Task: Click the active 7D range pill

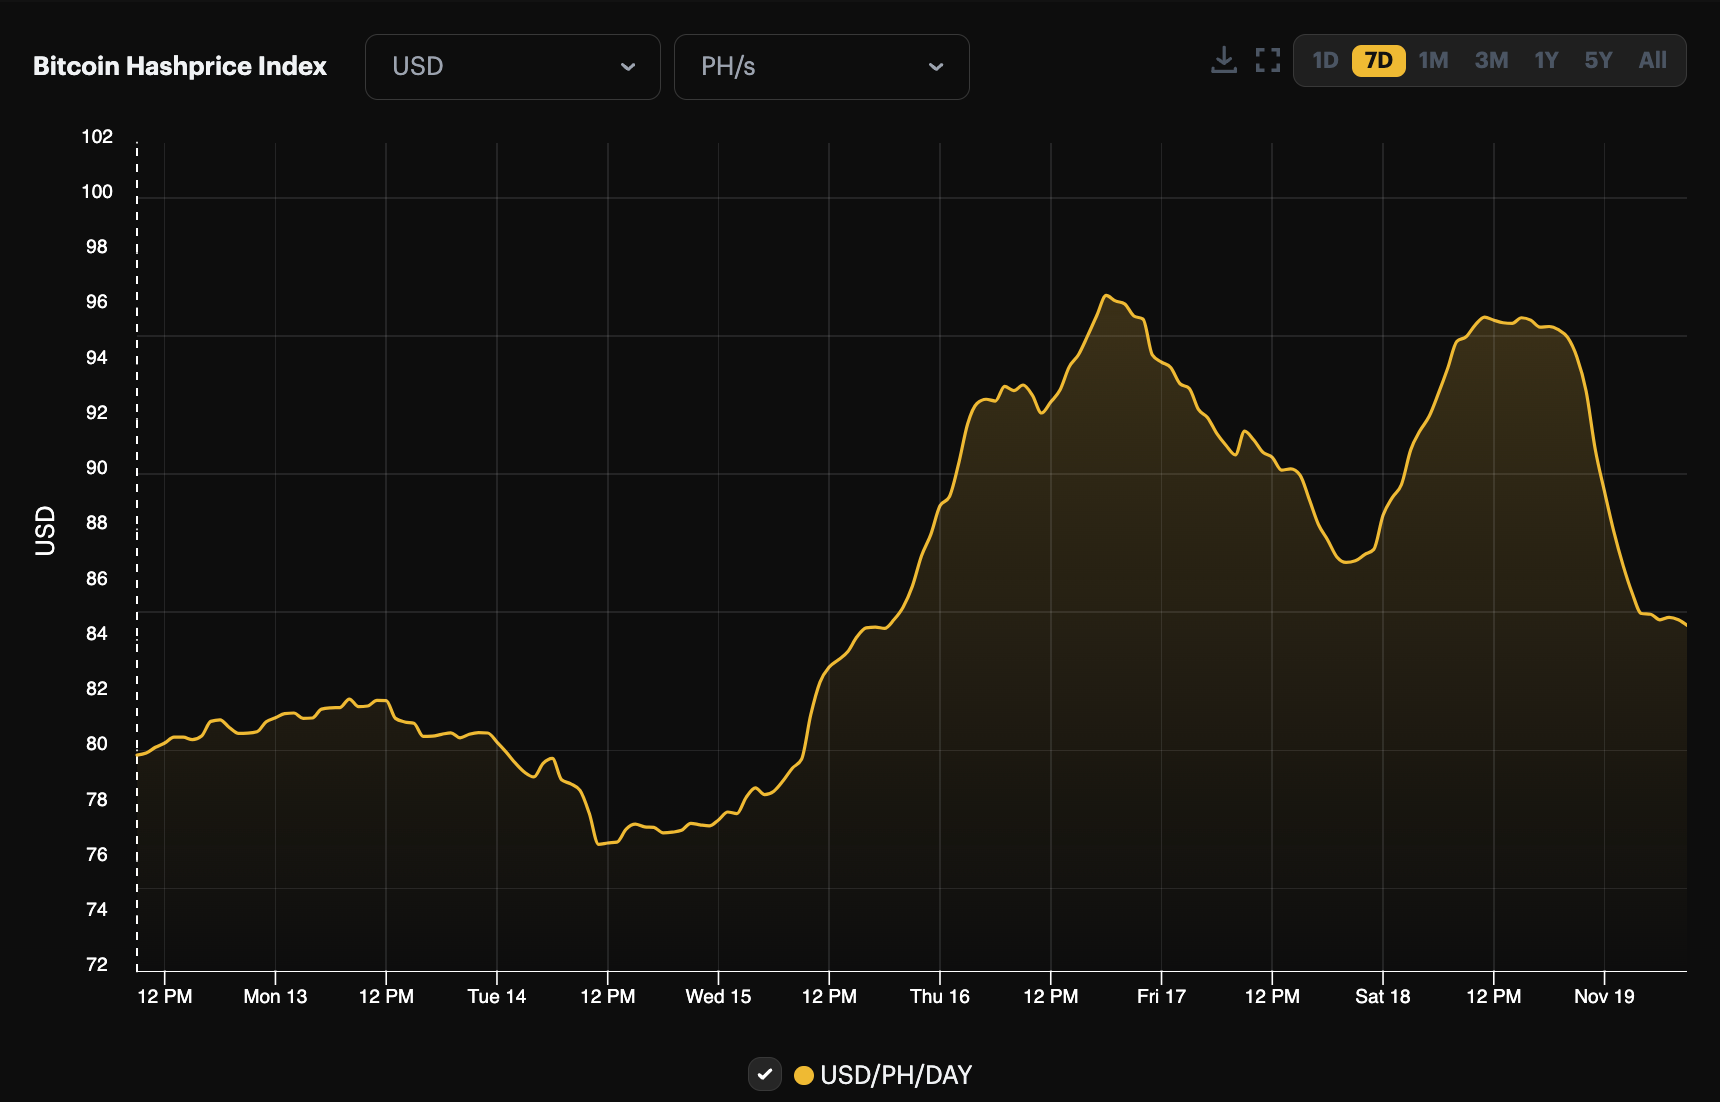Action: (1378, 60)
